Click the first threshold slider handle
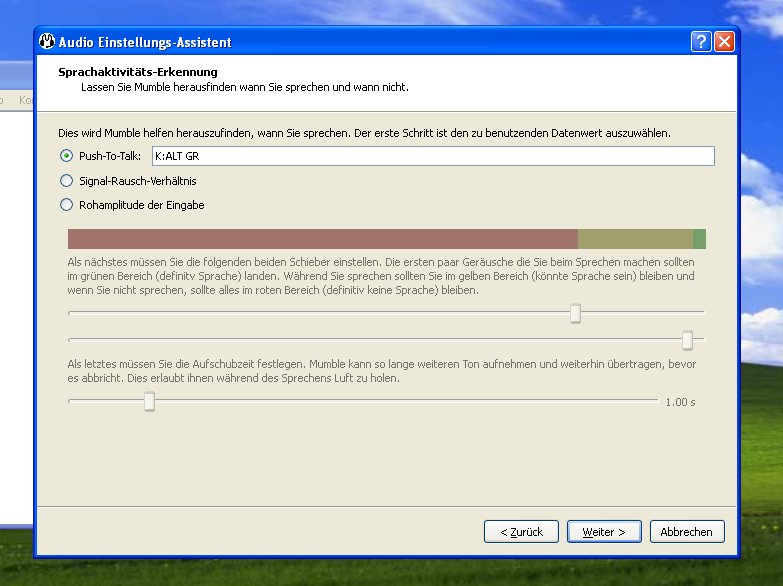The width and height of the screenshot is (783, 586). click(575, 314)
